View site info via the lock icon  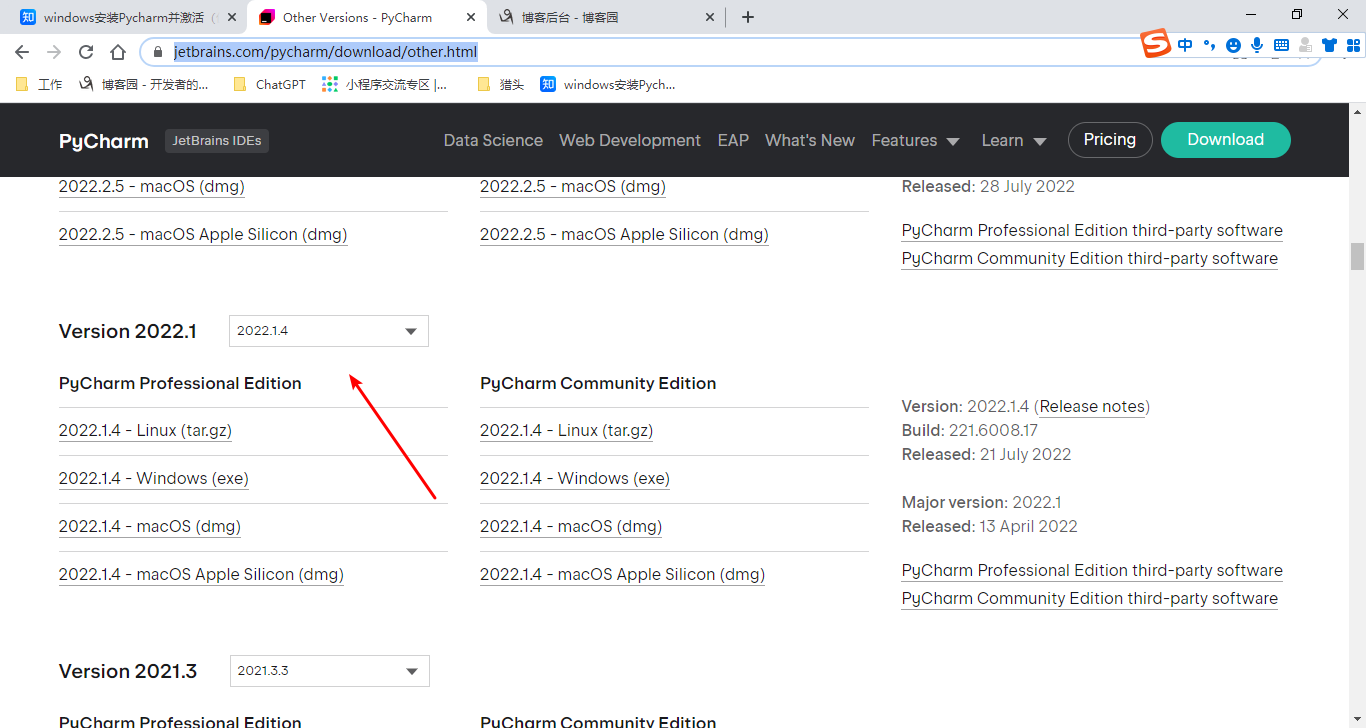157,52
